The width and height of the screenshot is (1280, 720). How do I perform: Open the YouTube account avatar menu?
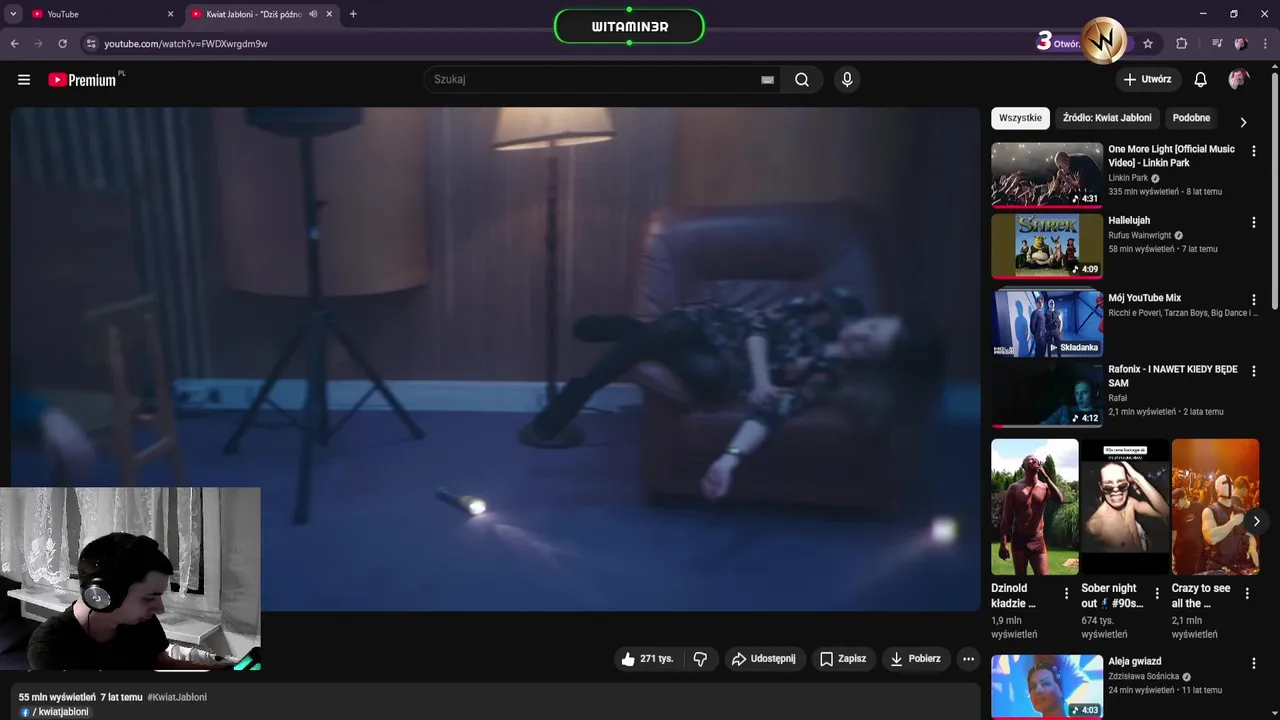coord(1238,80)
